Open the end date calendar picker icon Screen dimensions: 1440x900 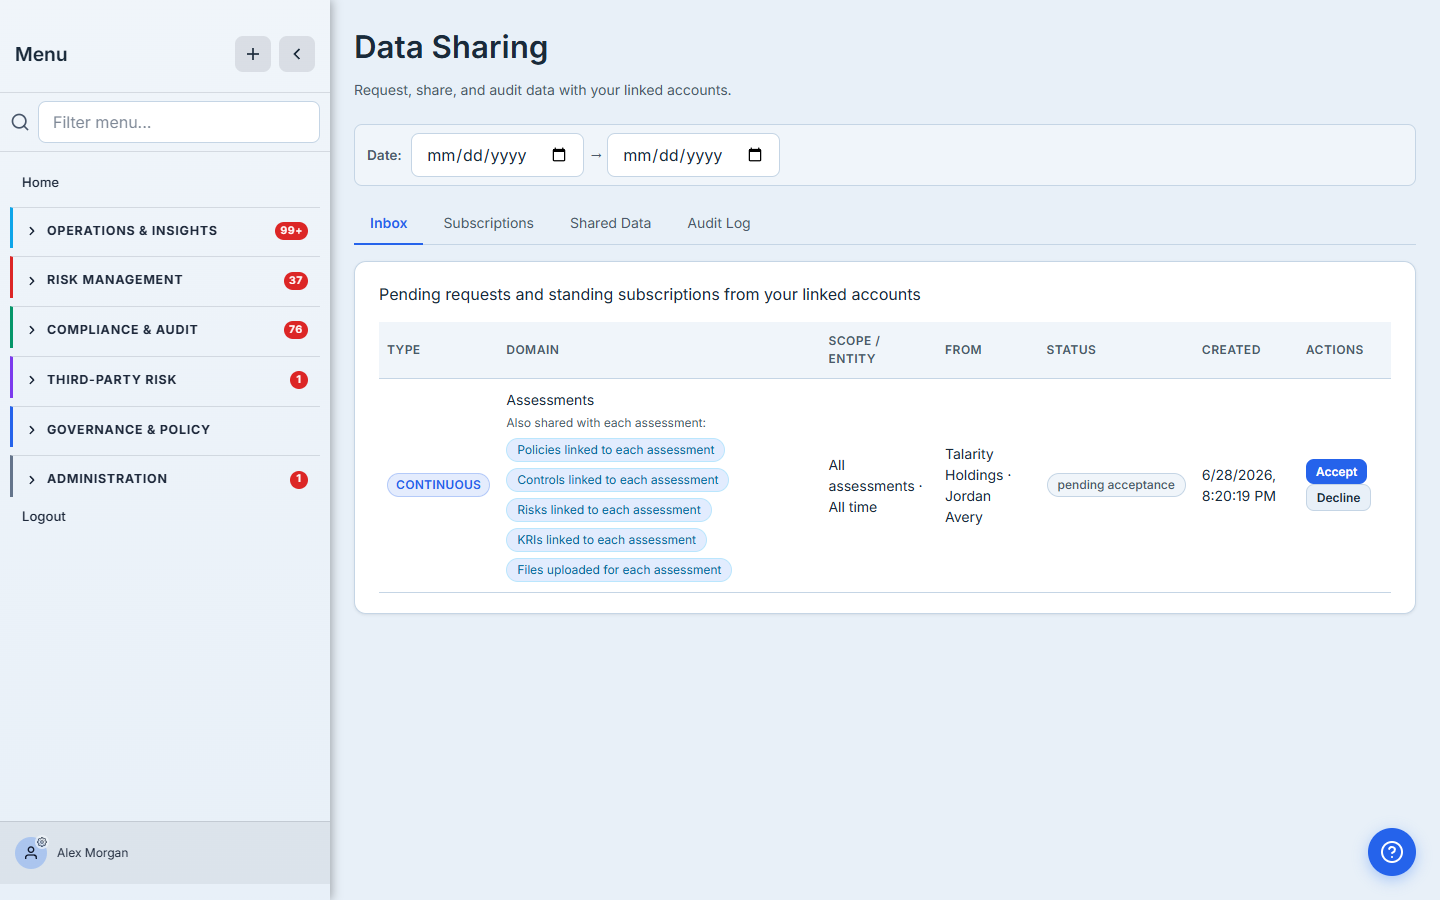pyautogui.click(x=755, y=155)
